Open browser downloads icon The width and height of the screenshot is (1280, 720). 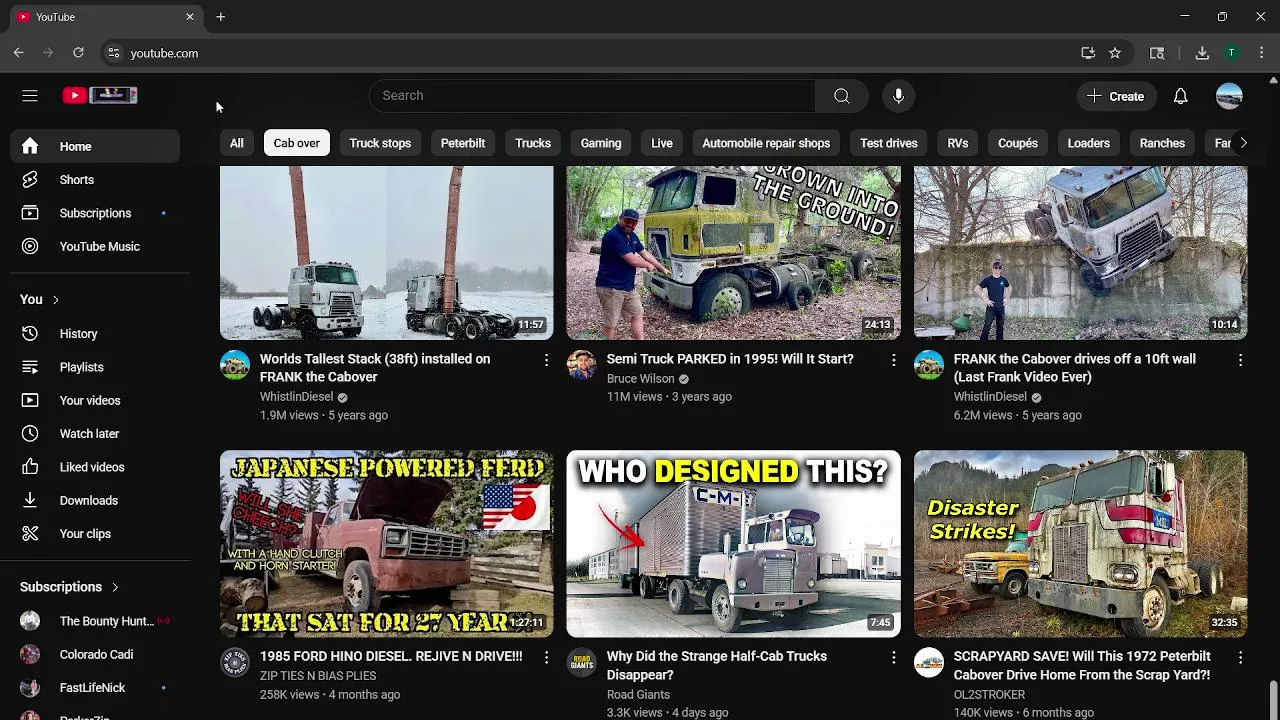(1202, 53)
